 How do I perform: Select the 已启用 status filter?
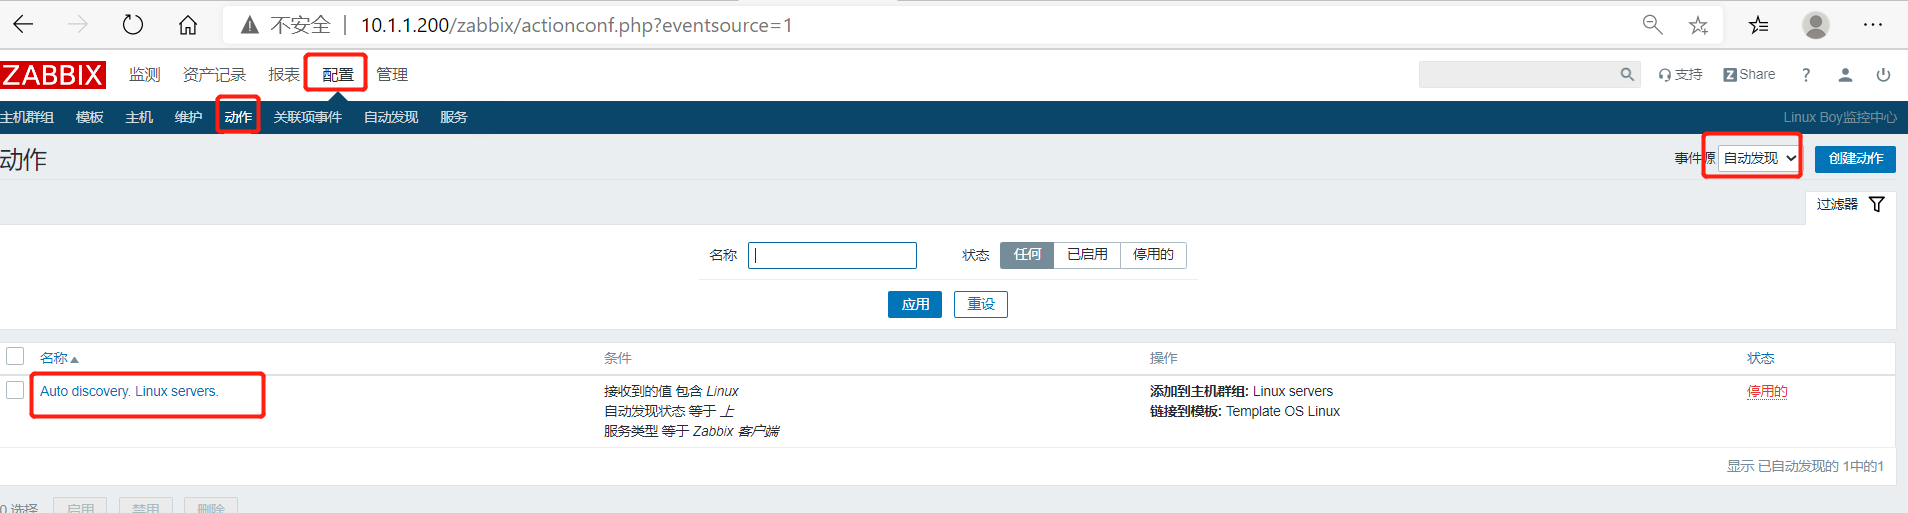[x=1087, y=255]
